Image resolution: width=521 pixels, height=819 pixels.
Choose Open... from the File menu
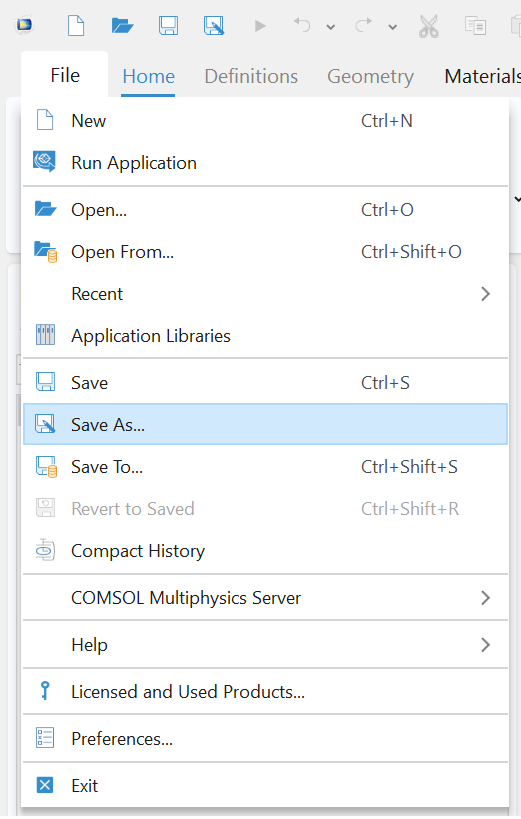[265, 210]
